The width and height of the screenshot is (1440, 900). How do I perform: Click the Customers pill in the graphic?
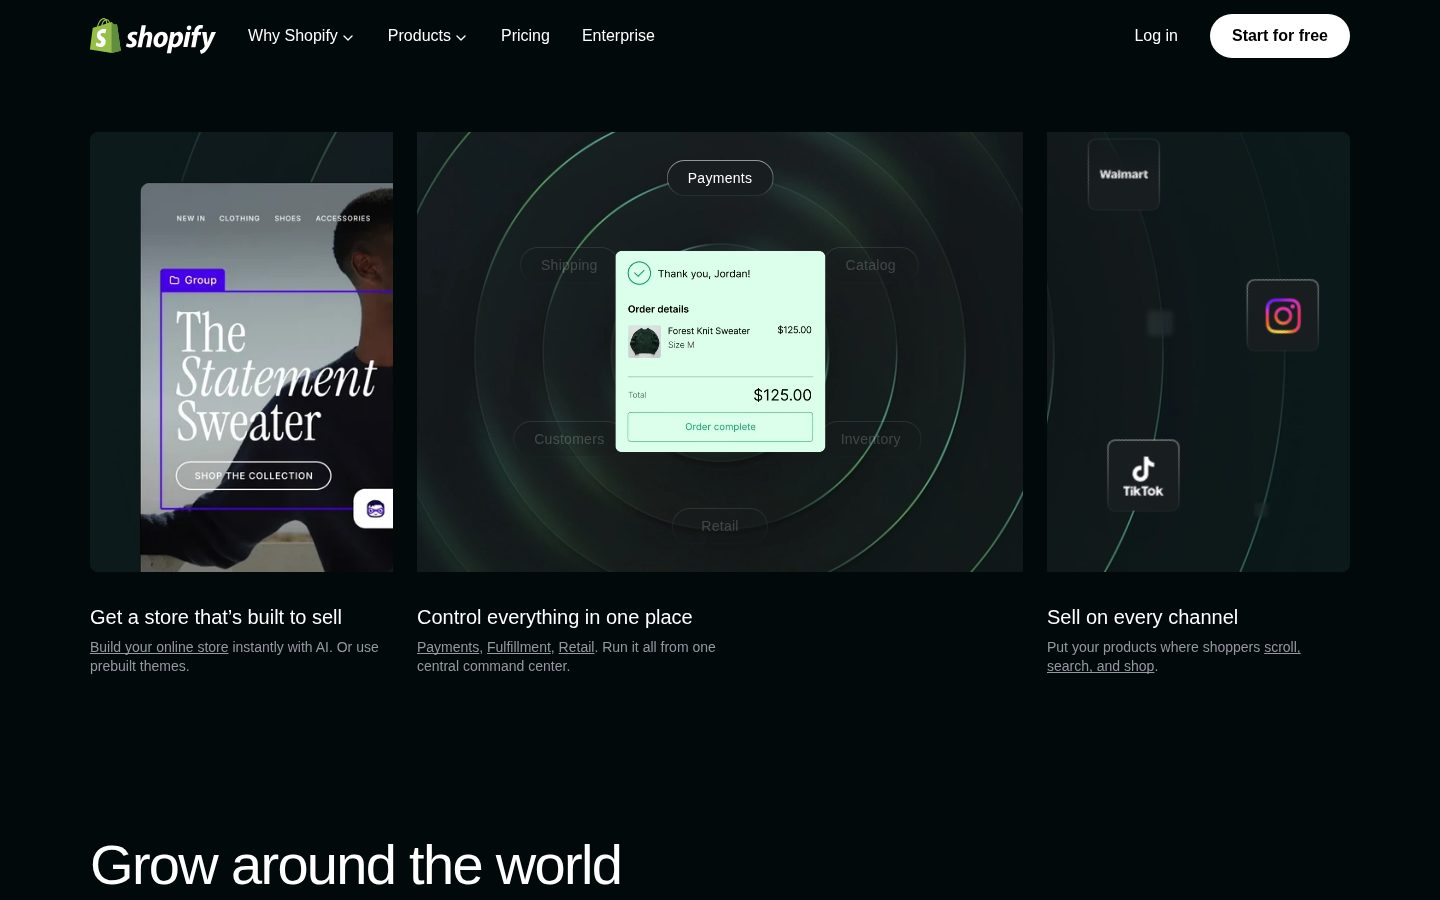(569, 439)
